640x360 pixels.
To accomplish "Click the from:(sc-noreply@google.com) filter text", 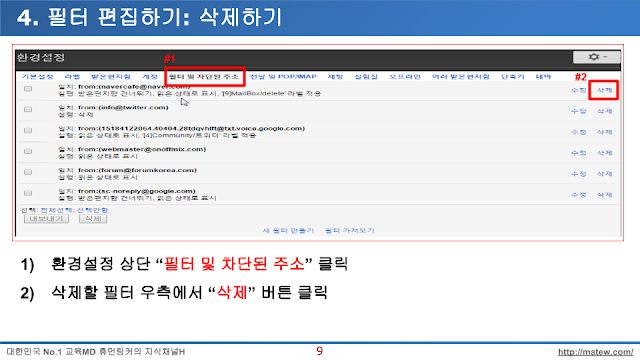I will (137, 191).
